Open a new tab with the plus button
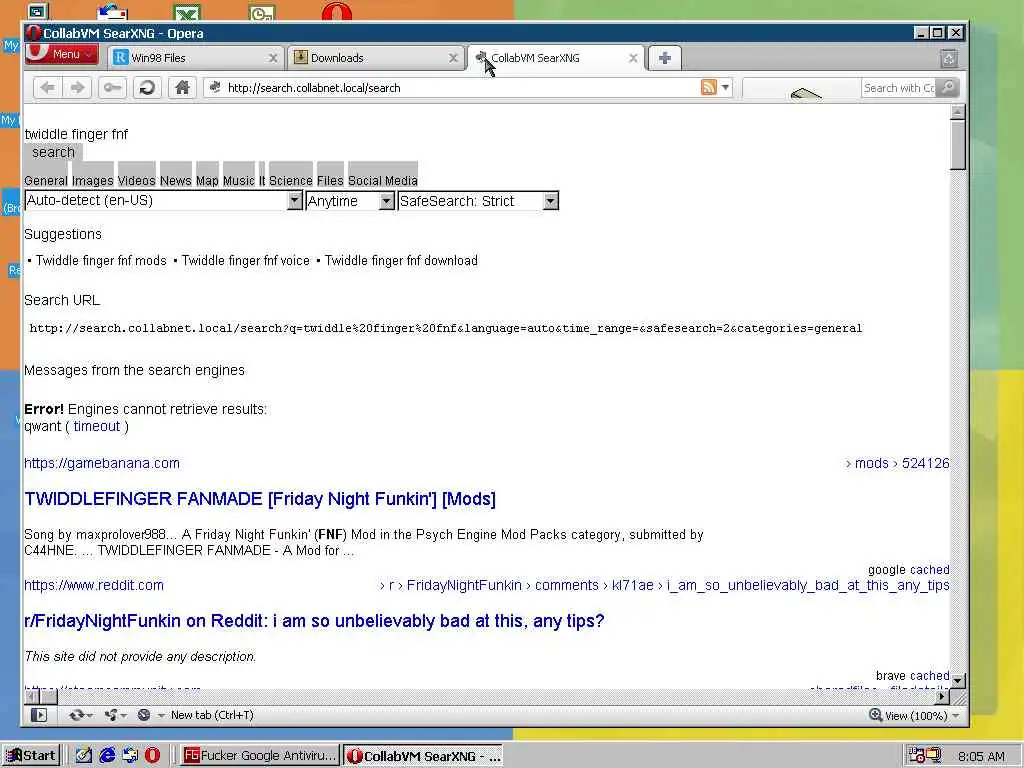The image size is (1024, 768). click(x=665, y=58)
